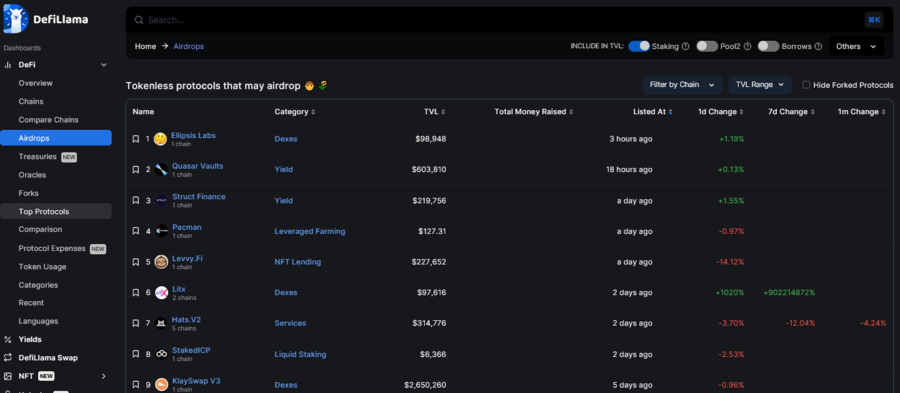Bookmark the KlaySwap V3 row
Image resolution: width=900 pixels, height=393 pixels.
[x=136, y=384]
